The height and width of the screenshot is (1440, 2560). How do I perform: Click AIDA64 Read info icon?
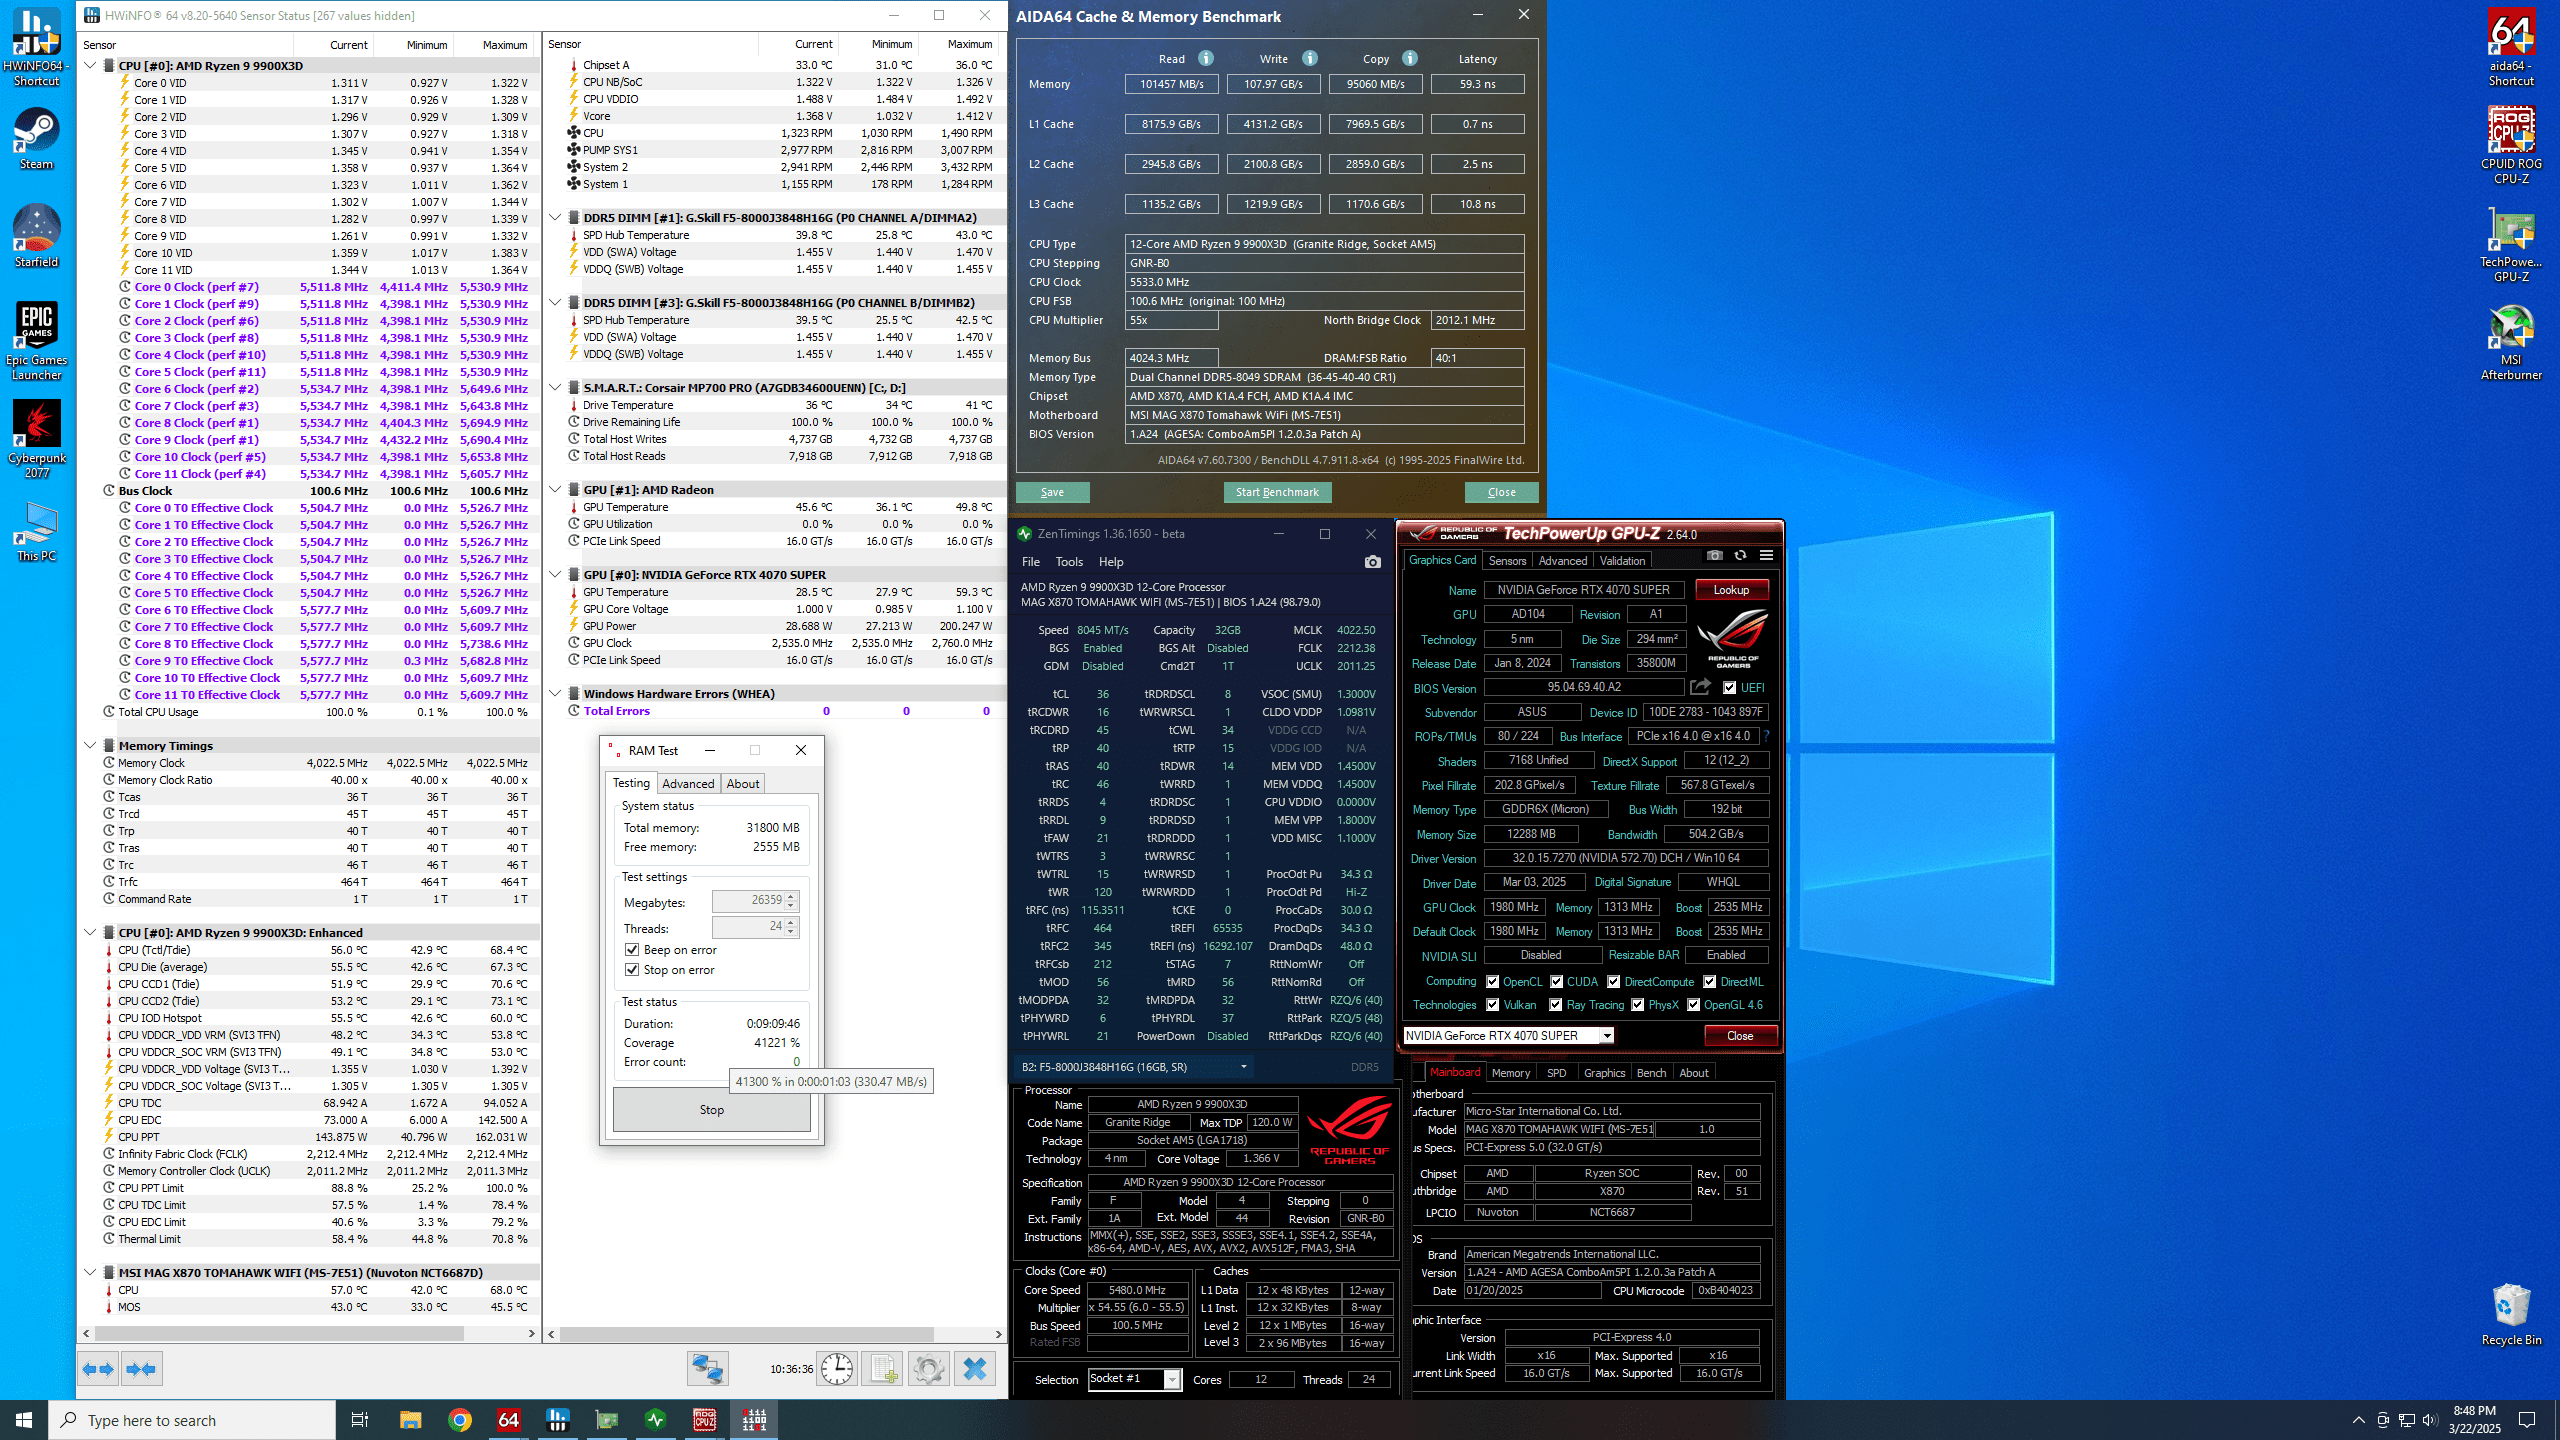(x=1206, y=58)
